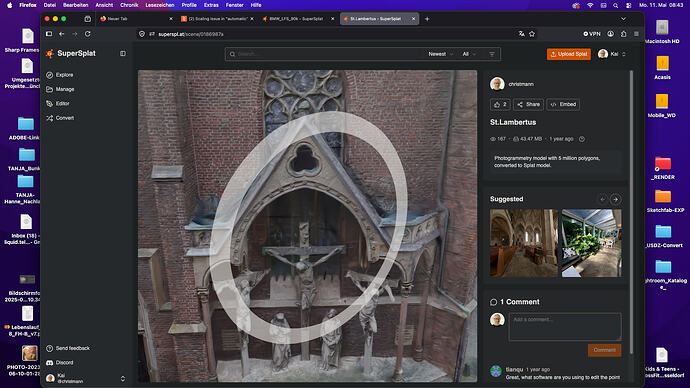This screenshot has width=690, height=388.
Task: Open the Apple menu
Action: (9, 5)
